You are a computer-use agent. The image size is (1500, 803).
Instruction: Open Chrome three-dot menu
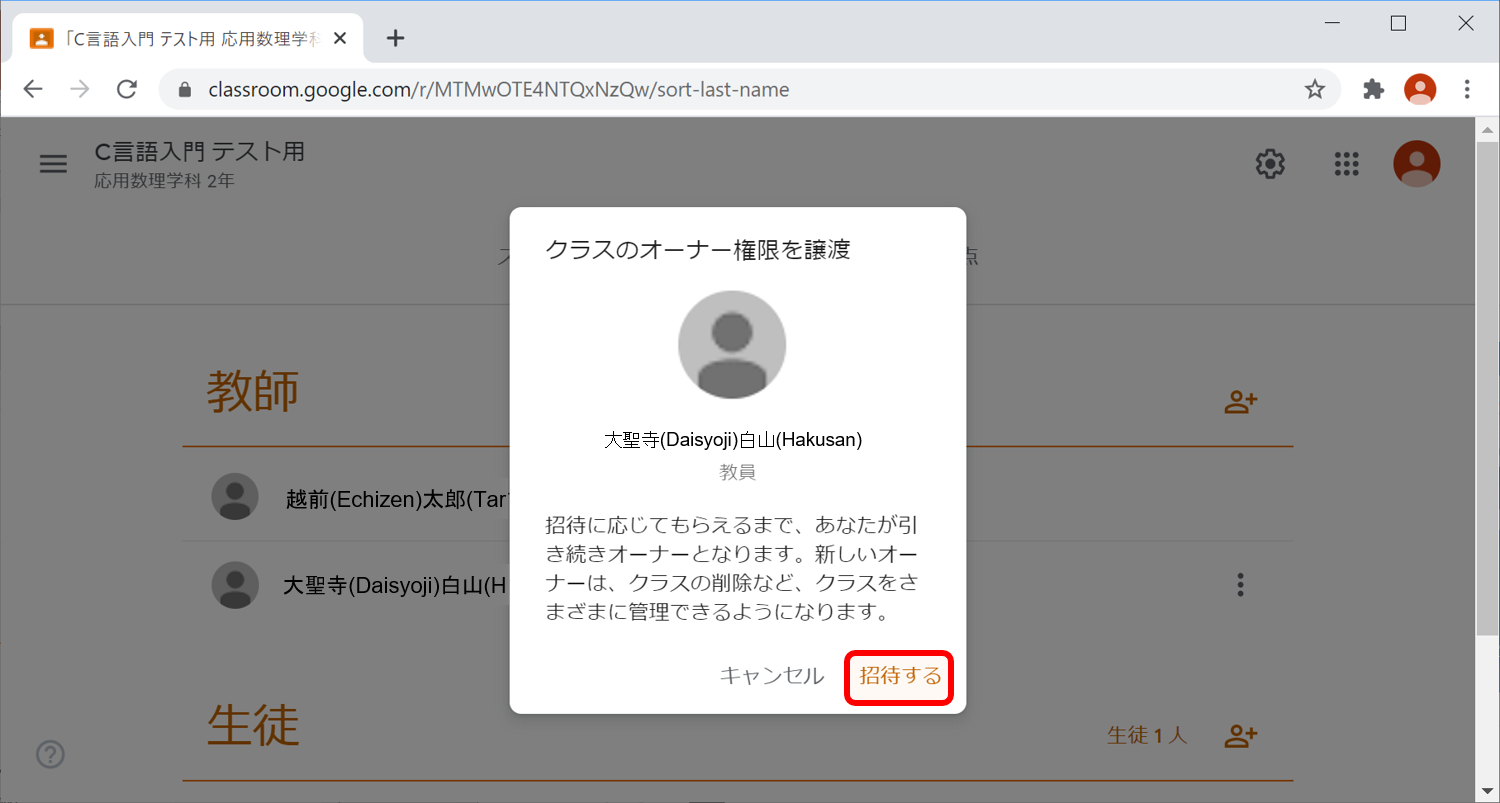click(1467, 89)
